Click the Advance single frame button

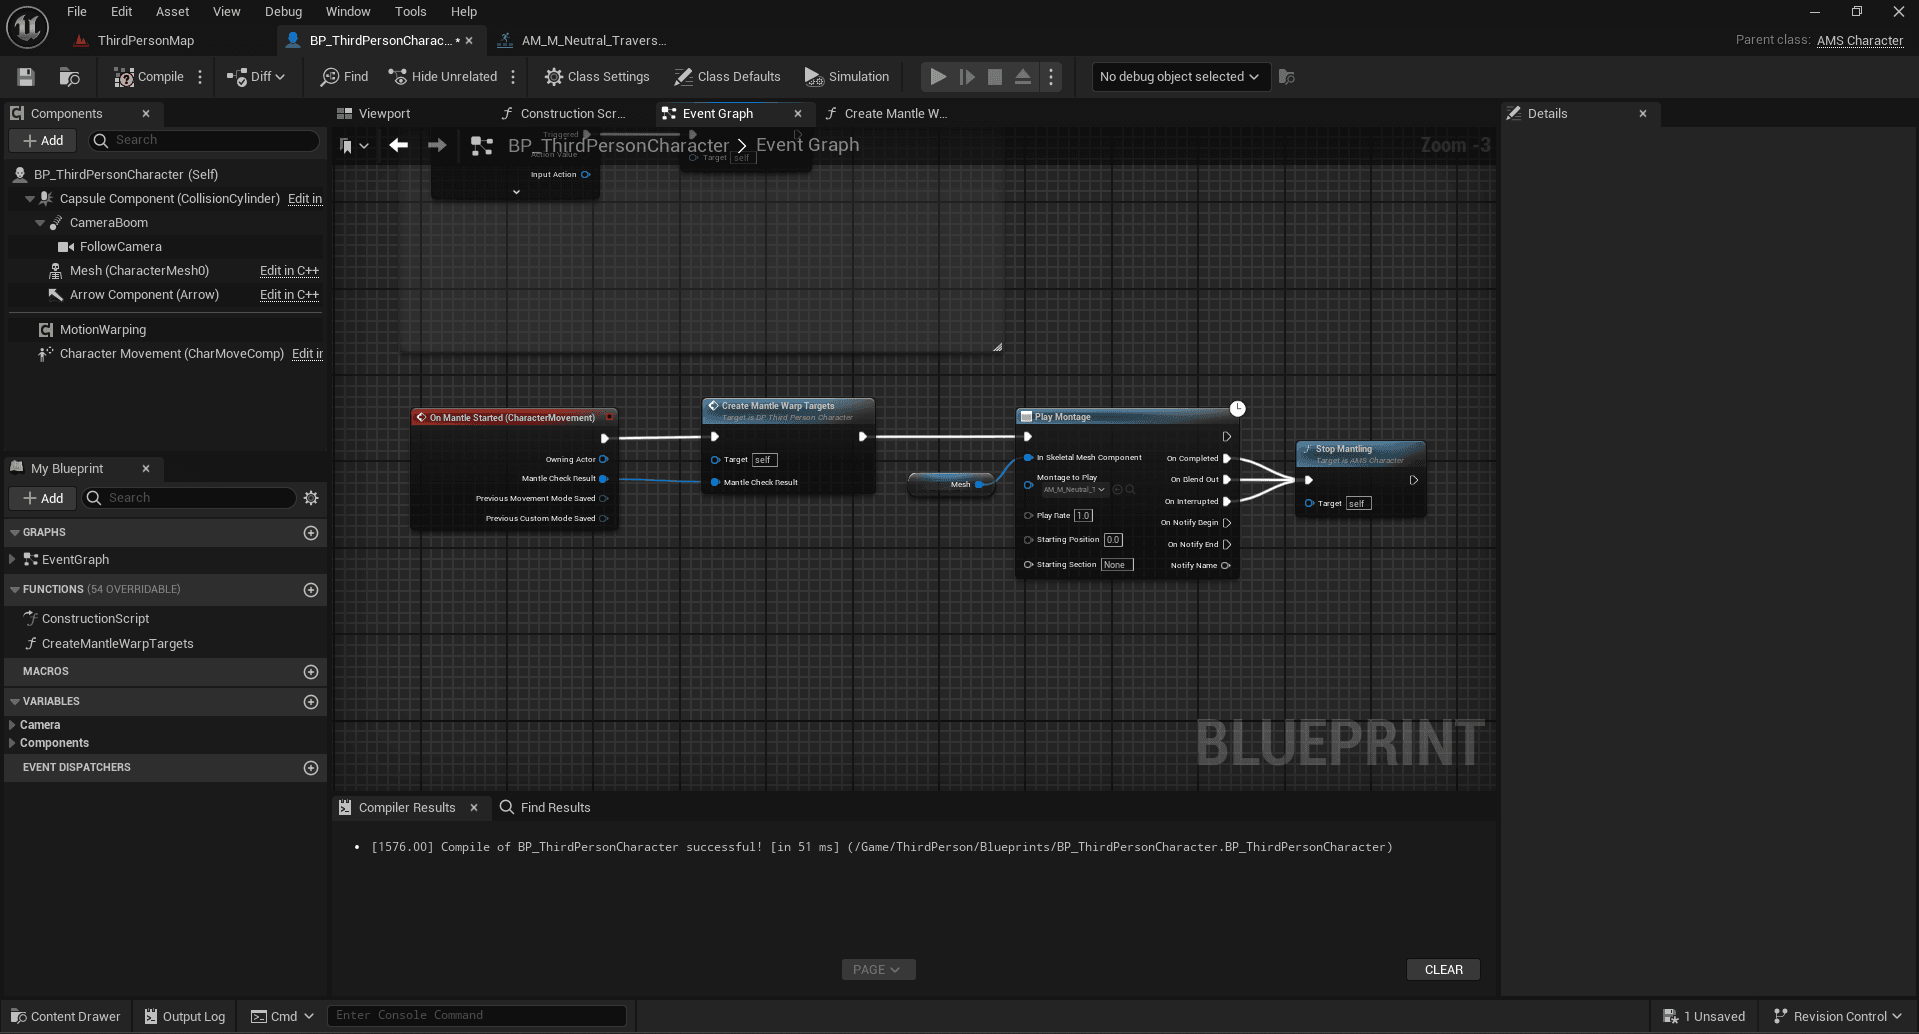pos(967,77)
